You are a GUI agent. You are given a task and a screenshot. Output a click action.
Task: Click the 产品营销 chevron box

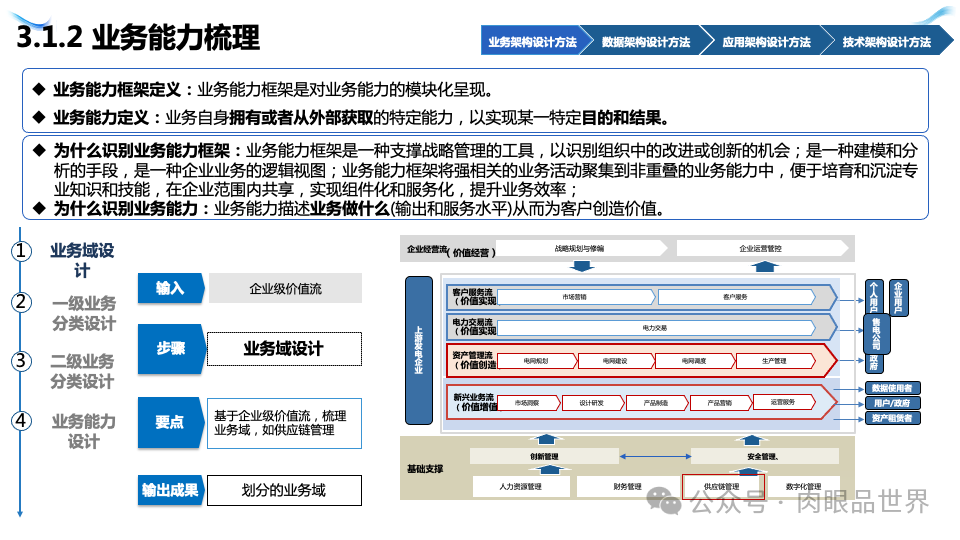pyautogui.click(x=721, y=403)
